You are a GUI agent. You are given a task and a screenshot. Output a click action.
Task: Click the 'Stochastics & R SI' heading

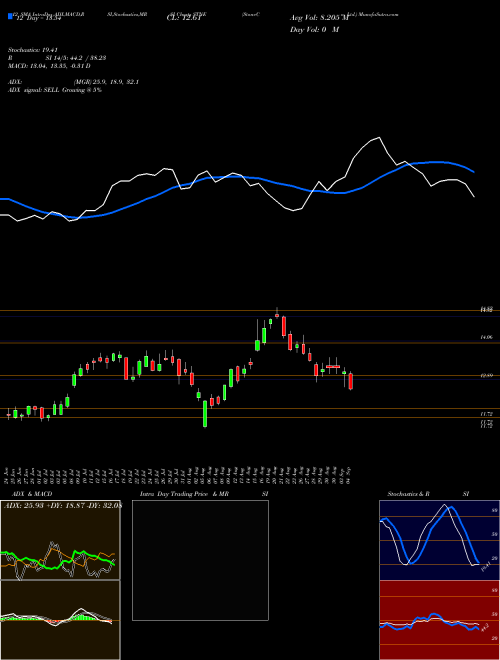click(x=428, y=494)
